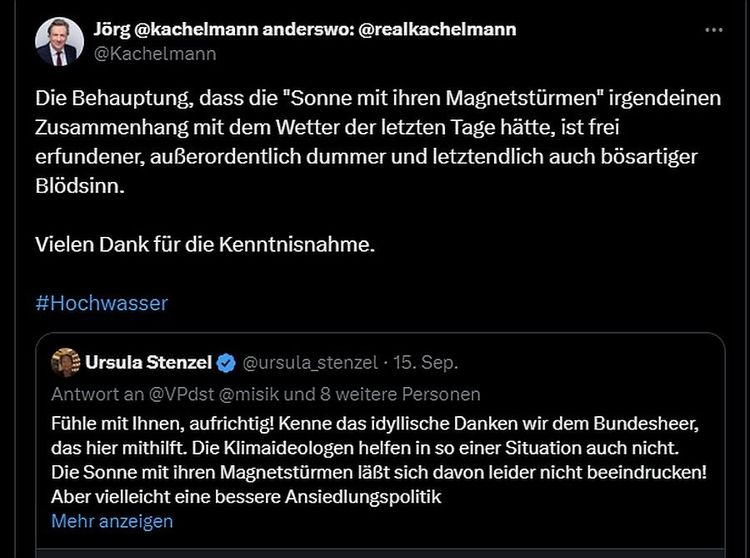Viewport: 750px width, 558px height.
Task: Open Jörg Kachelmann's profile picture
Action: click(x=60, y=41)
